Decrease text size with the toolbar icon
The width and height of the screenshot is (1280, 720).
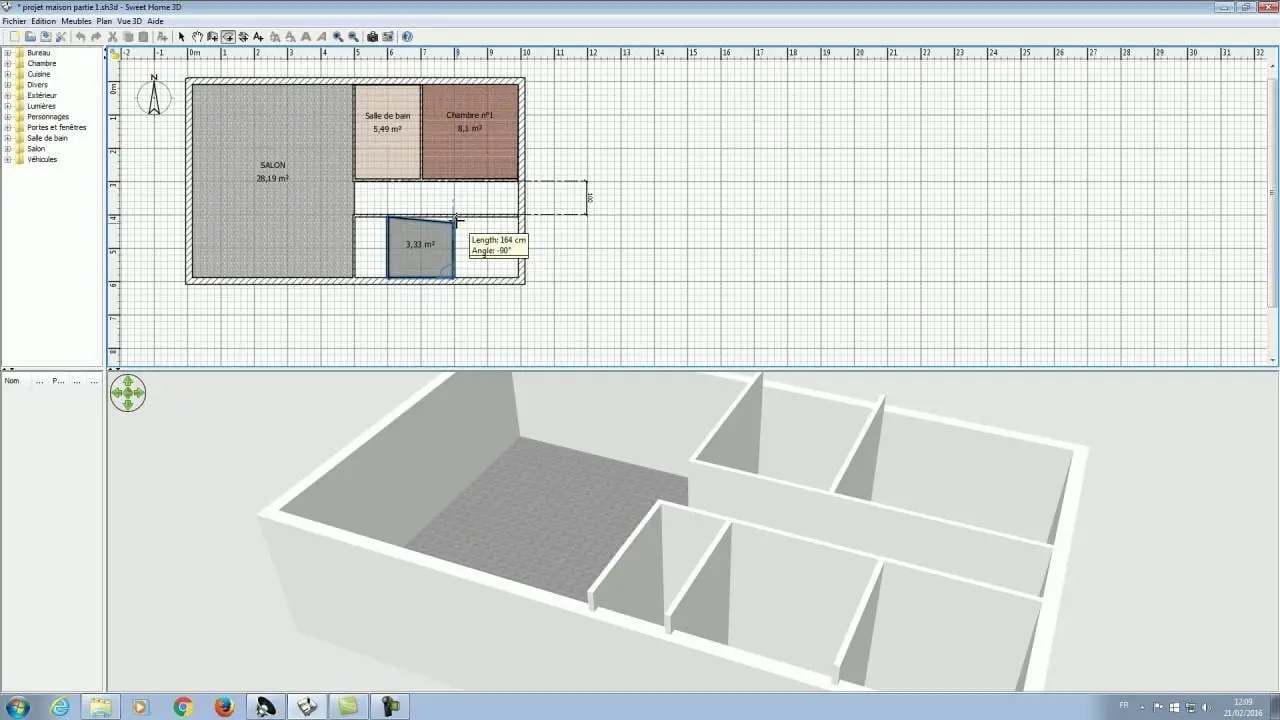pos(290,37)
